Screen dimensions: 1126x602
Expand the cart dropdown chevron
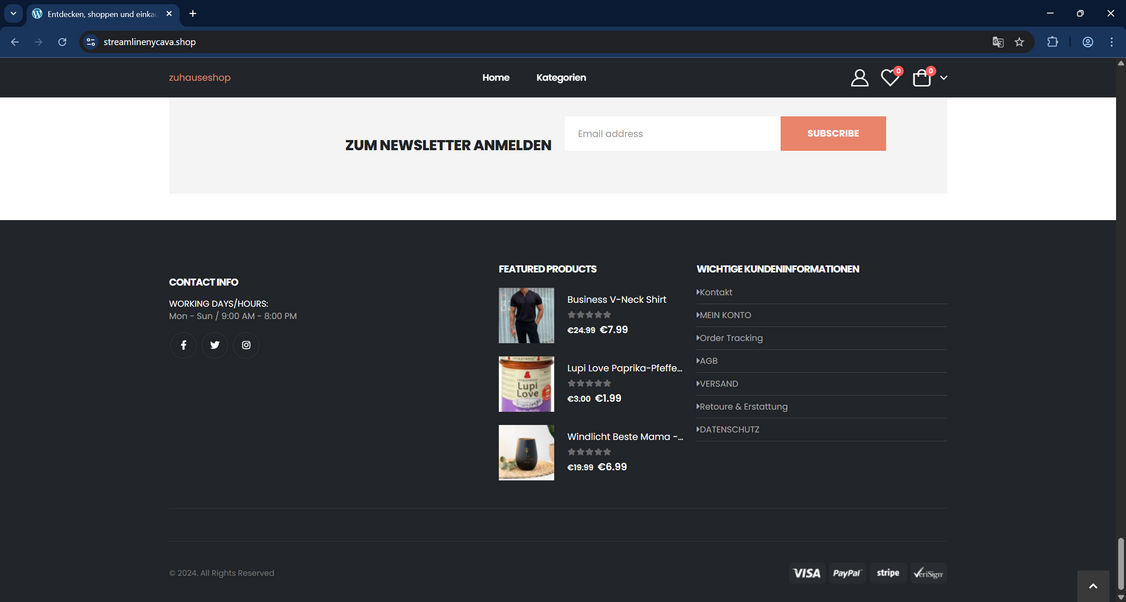point(943,78)
